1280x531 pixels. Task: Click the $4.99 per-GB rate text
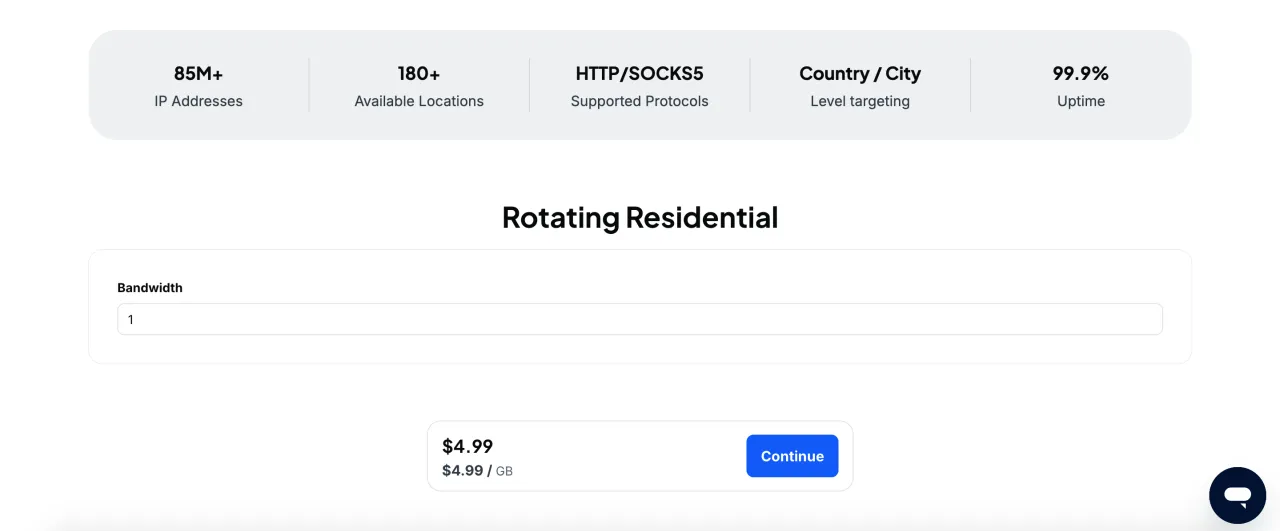463,471
